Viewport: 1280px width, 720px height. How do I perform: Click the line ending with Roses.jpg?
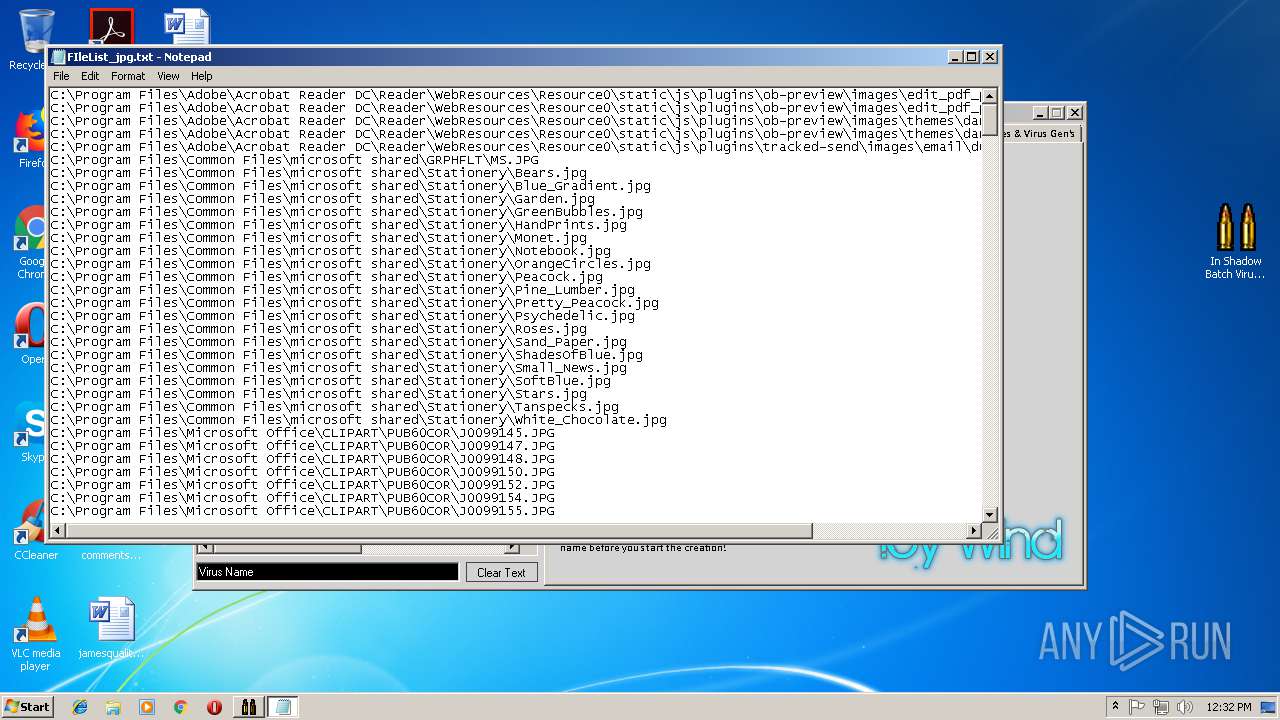tap(318, 329)
